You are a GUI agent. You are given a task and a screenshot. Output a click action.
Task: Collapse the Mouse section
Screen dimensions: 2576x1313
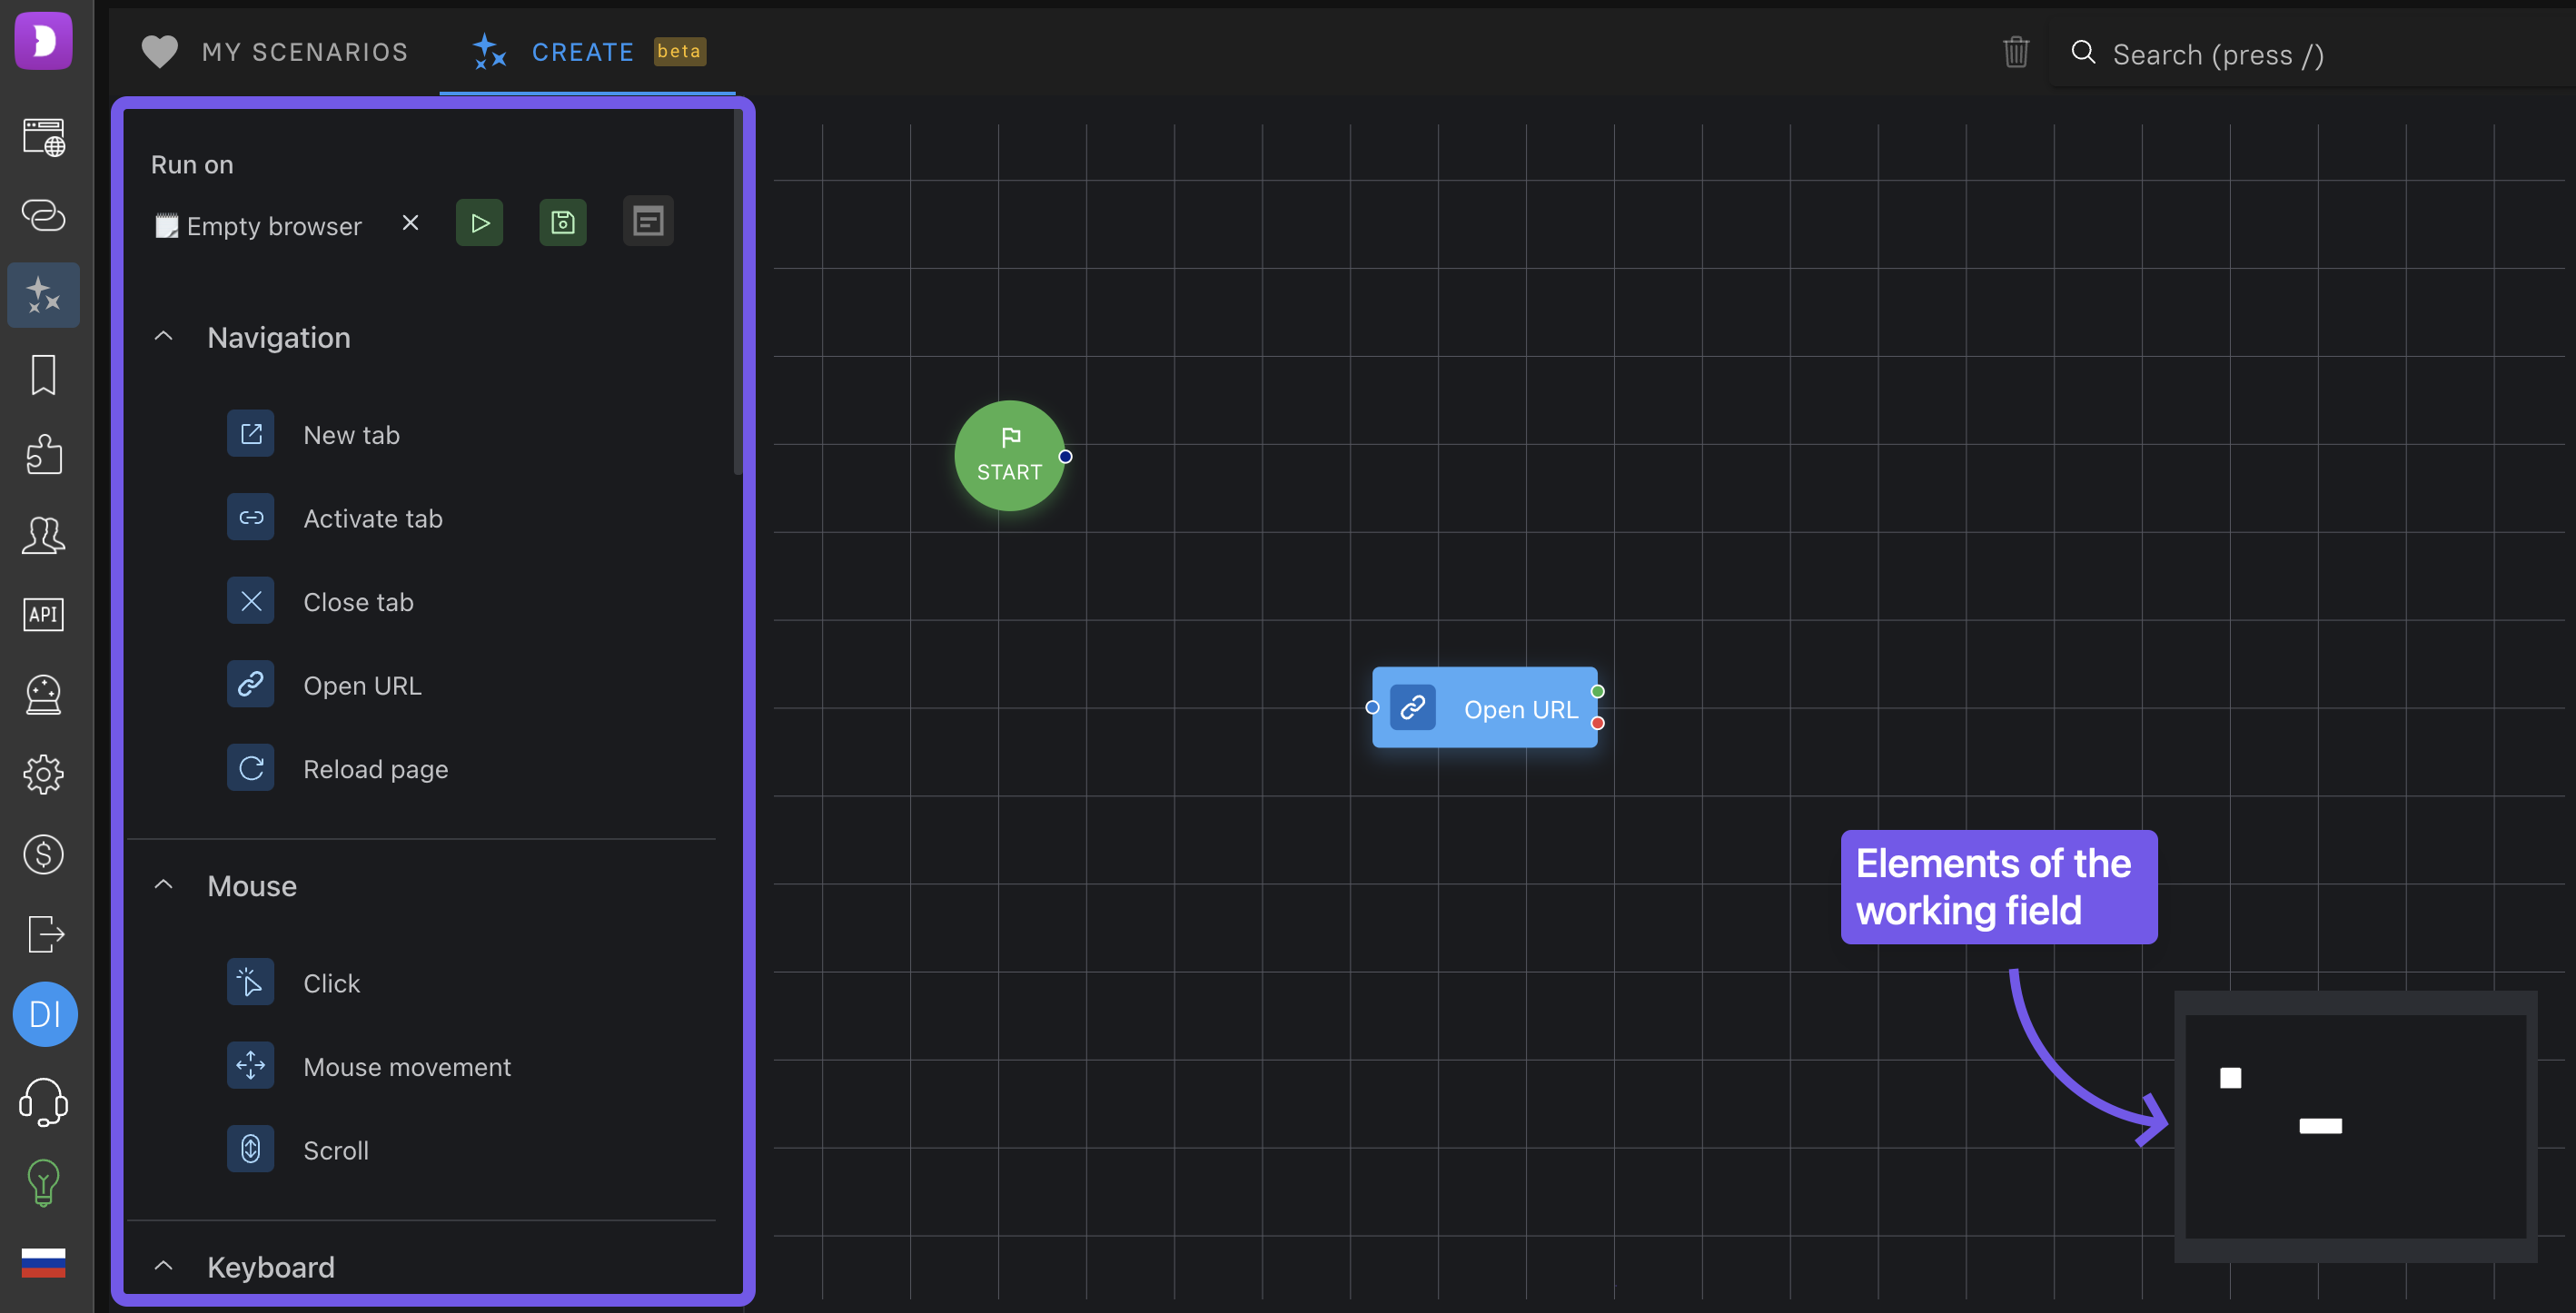(x=163, y=884)
